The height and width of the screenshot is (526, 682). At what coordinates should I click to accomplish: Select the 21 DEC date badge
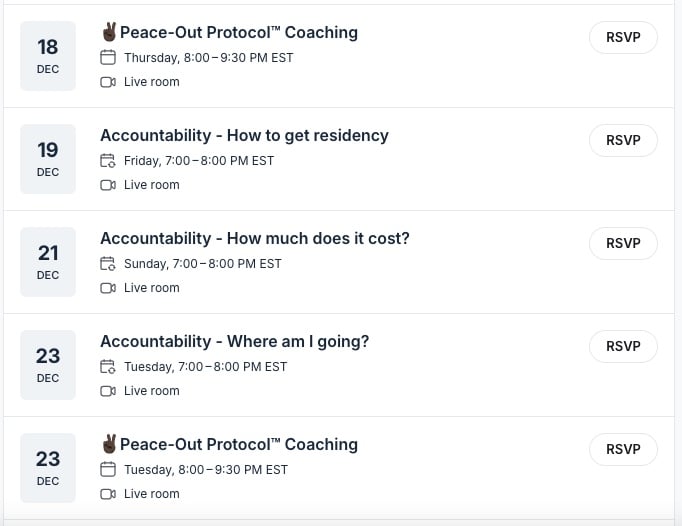(48, 262)
